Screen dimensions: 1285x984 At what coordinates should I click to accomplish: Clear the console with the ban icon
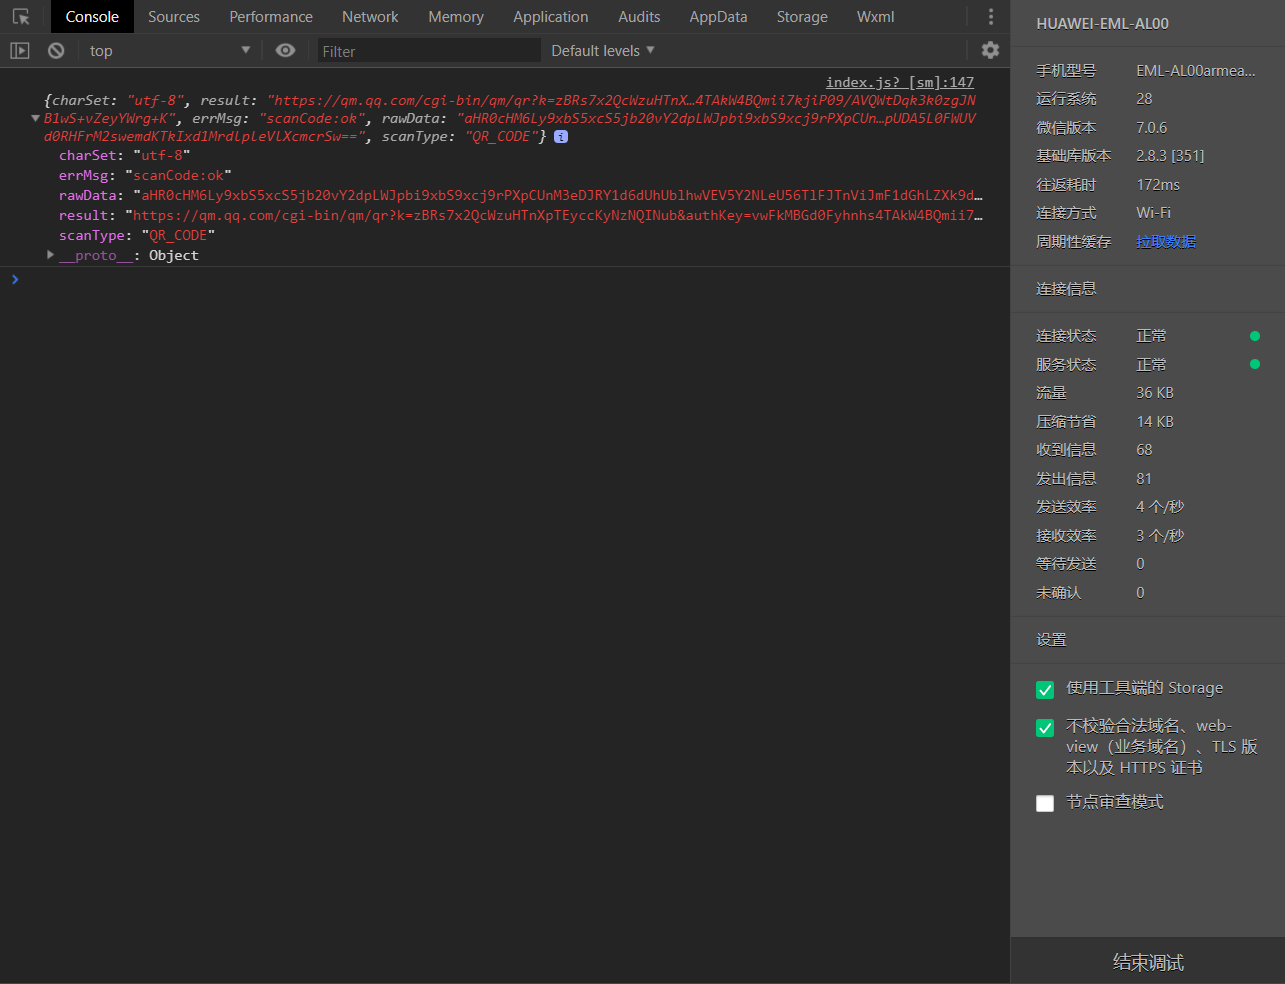point(56,50)
